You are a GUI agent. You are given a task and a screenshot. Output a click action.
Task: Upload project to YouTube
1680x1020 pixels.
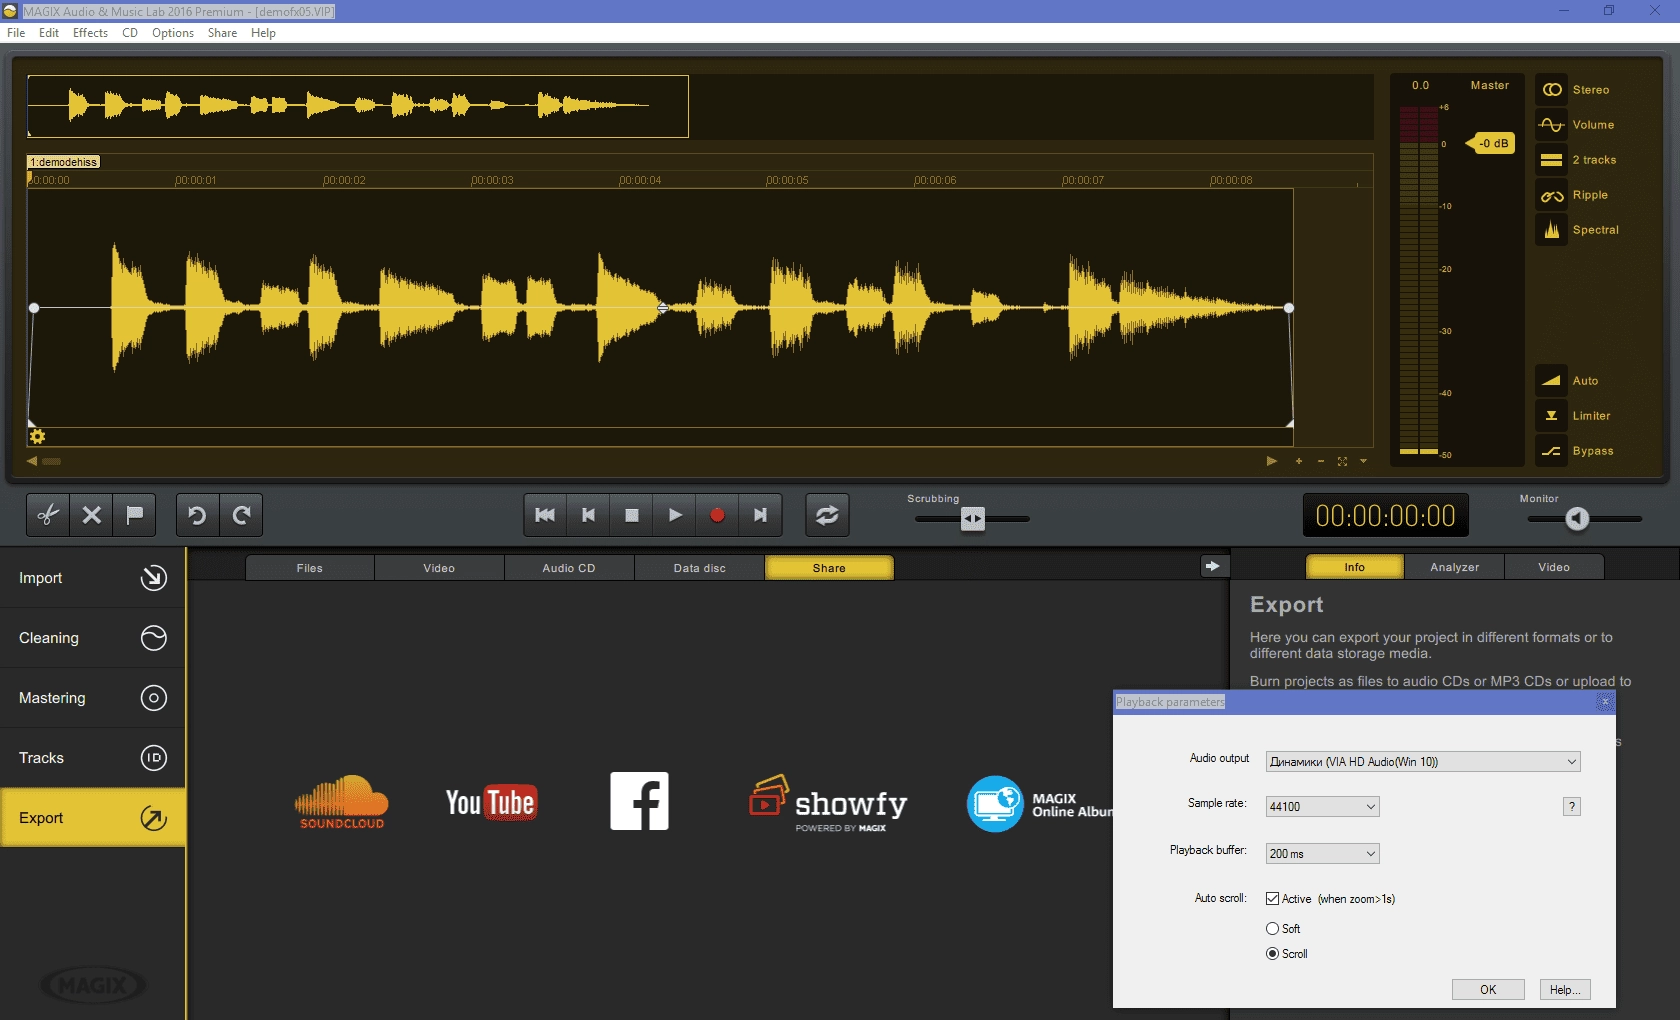491,802
